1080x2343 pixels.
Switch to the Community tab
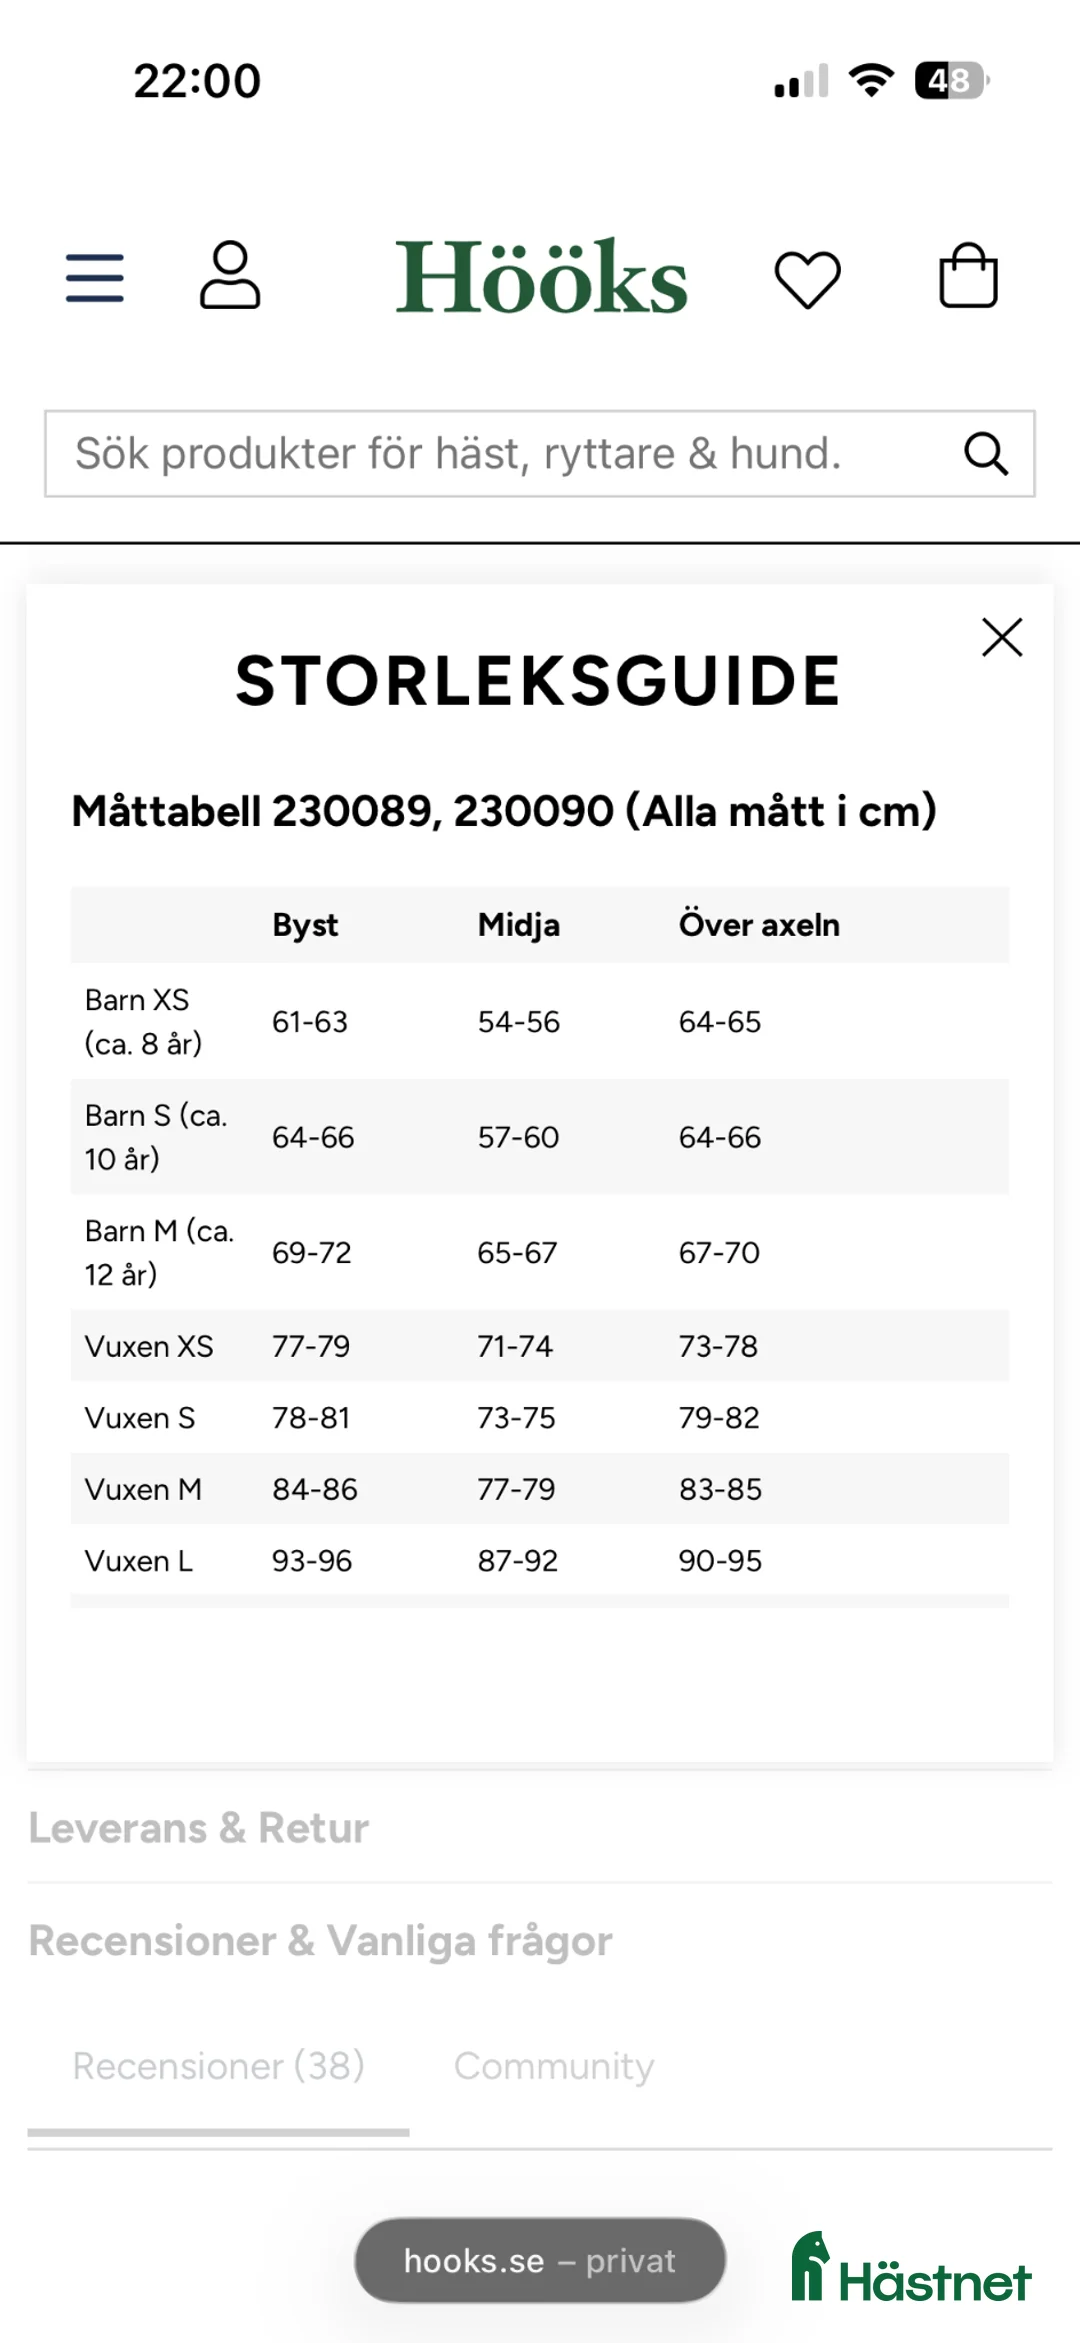pos(554,2066)
